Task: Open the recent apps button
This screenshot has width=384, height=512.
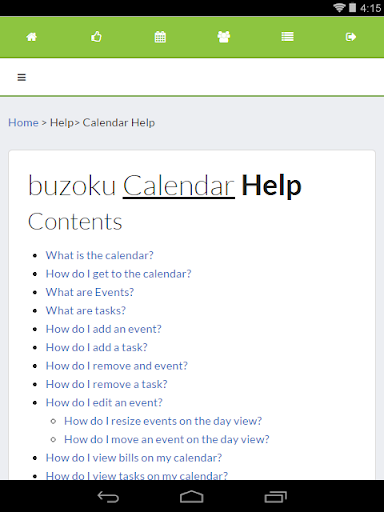Action: (276, 497)
